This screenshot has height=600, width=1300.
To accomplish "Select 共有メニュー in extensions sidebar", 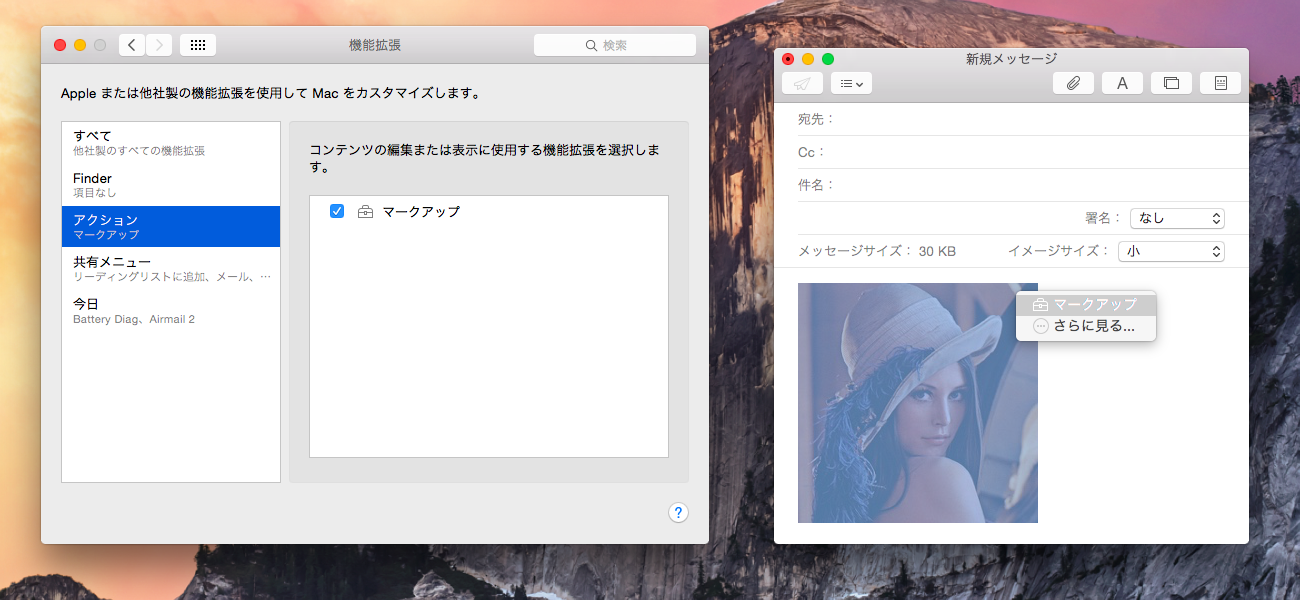I will (171, 268).
